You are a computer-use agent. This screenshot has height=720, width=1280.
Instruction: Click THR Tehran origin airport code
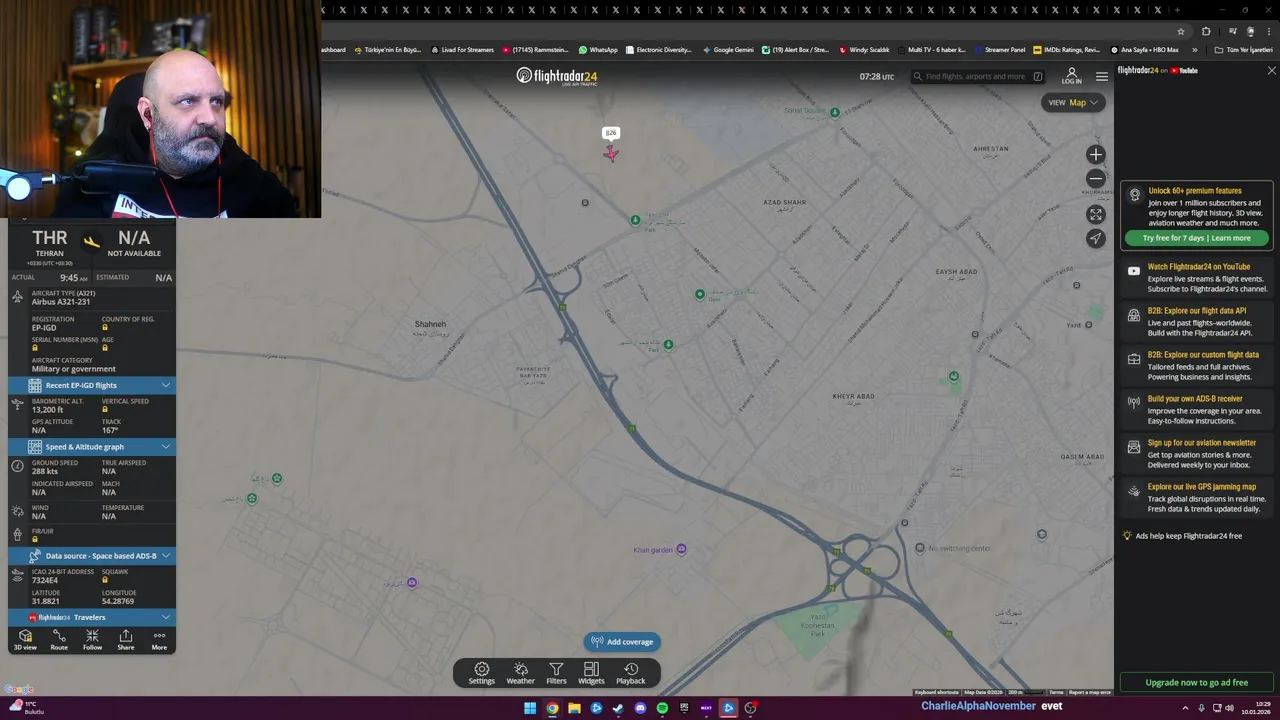49,238
